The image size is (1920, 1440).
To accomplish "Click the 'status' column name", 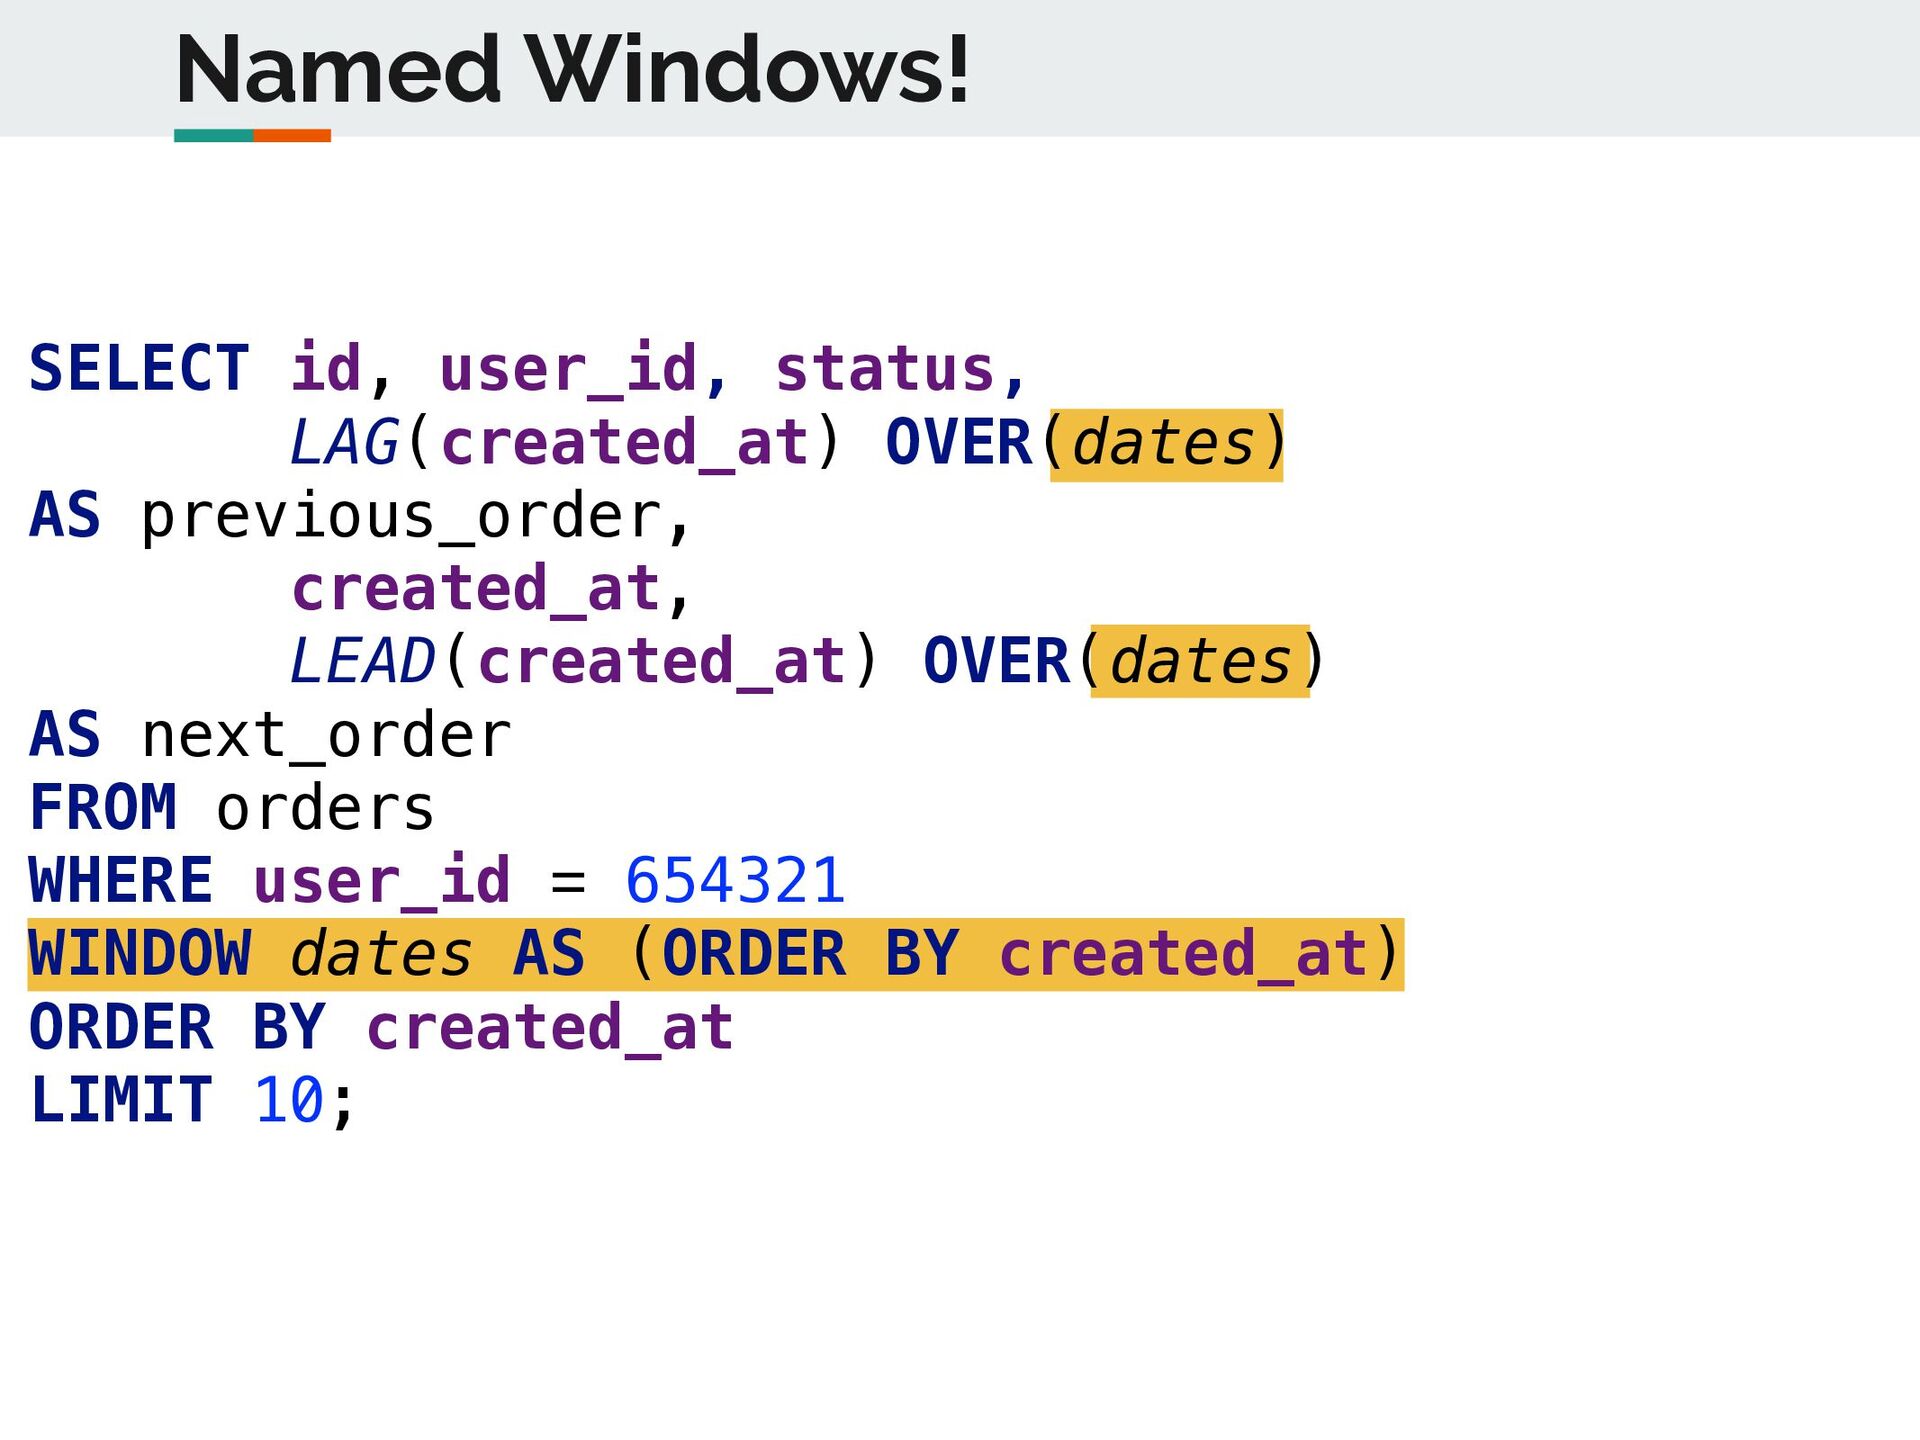I will click(x=884, y=368).
